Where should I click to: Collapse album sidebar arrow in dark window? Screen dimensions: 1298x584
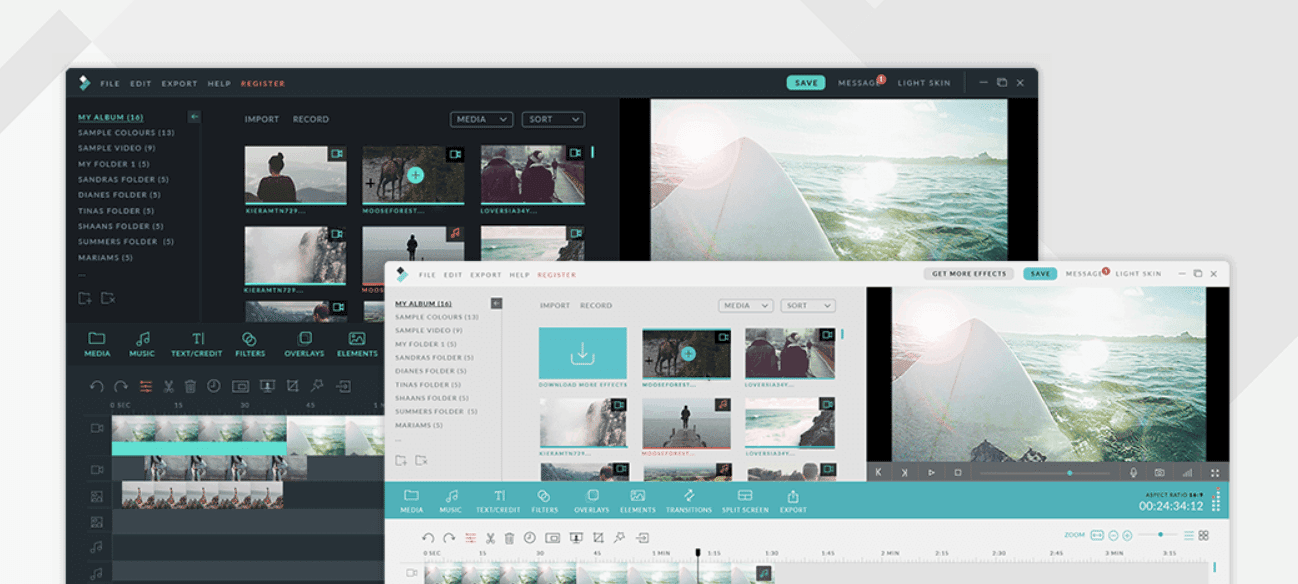click(x=194, y=117)
